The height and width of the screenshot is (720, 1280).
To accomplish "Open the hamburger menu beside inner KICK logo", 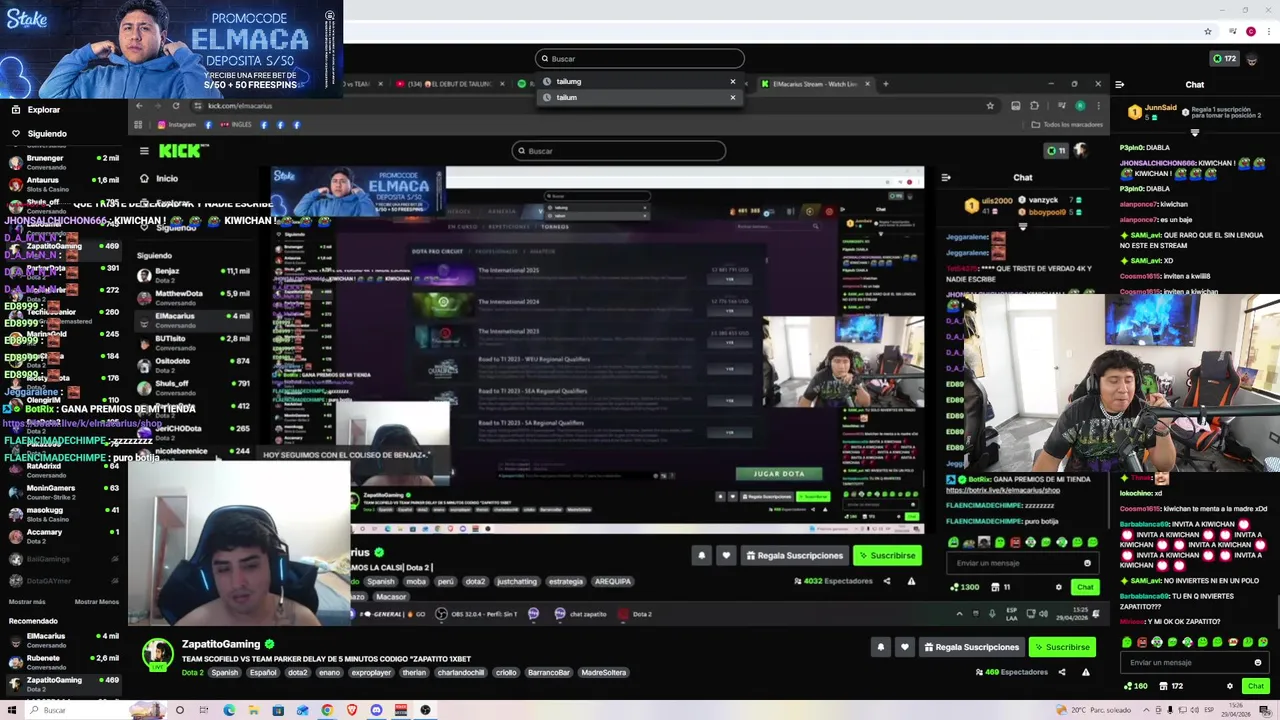I will pos(144,151).
